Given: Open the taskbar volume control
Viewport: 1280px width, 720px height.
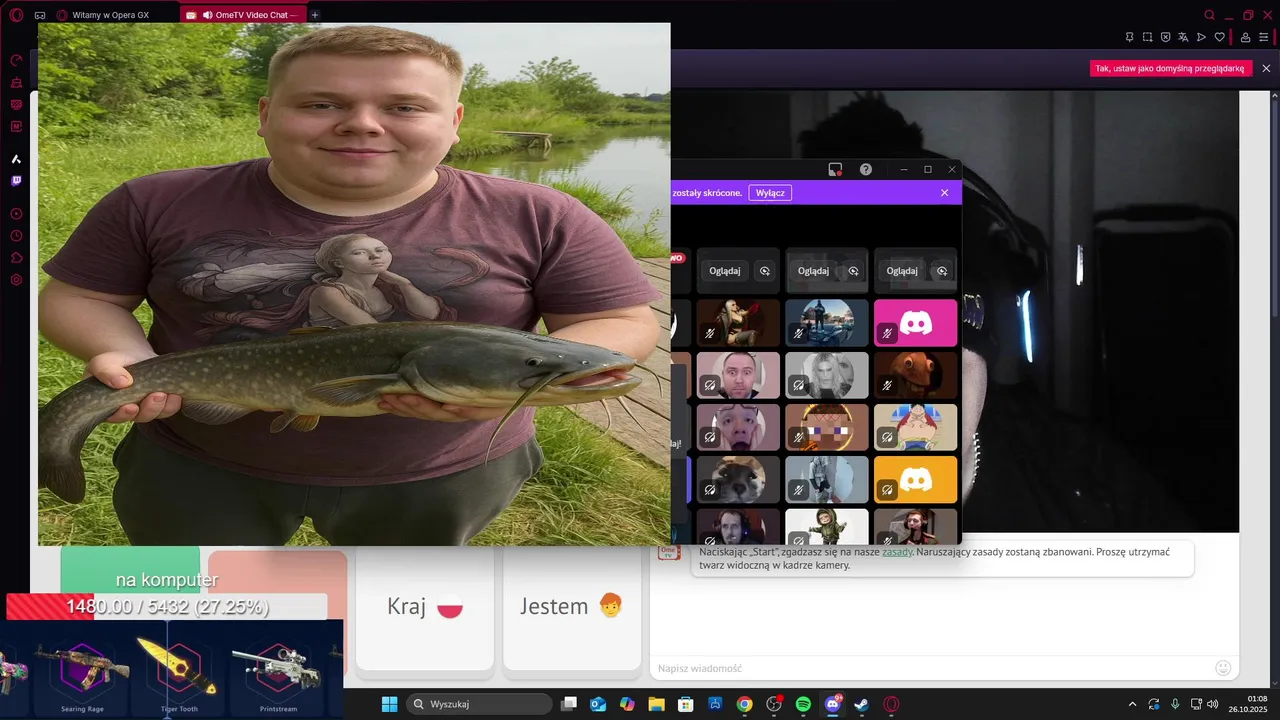Looking at the screenshot, I should (1213, 704).
